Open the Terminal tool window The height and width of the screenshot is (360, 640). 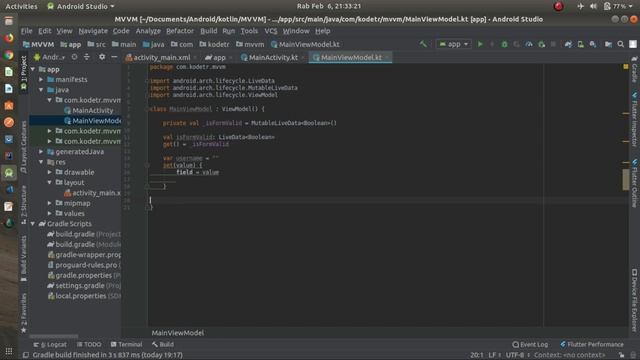click(x=126, y=344)
